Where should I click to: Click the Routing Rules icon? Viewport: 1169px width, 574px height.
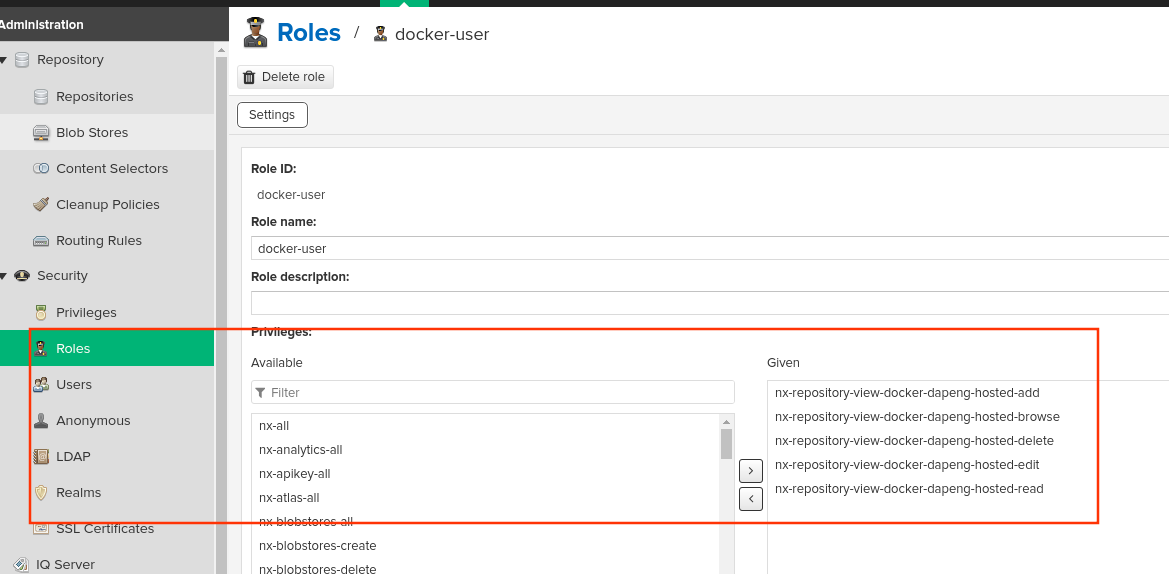[41, 241]
